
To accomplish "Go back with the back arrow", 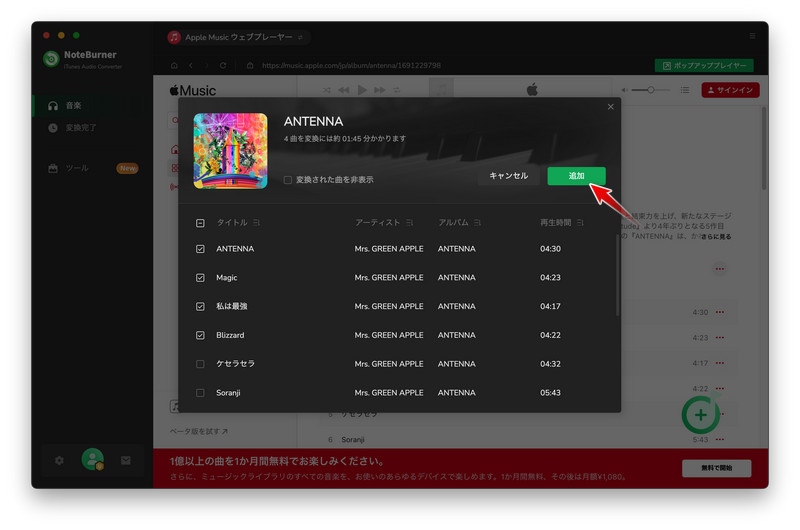I will pyautogui.click(x=191, y=65).
